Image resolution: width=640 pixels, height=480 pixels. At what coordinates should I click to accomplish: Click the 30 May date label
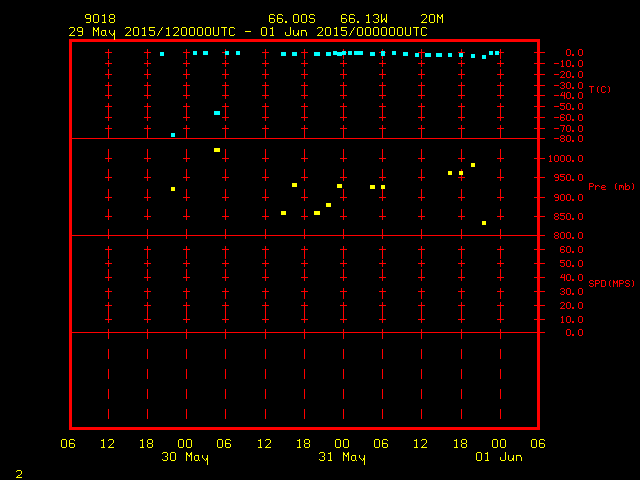pos(186,457)
